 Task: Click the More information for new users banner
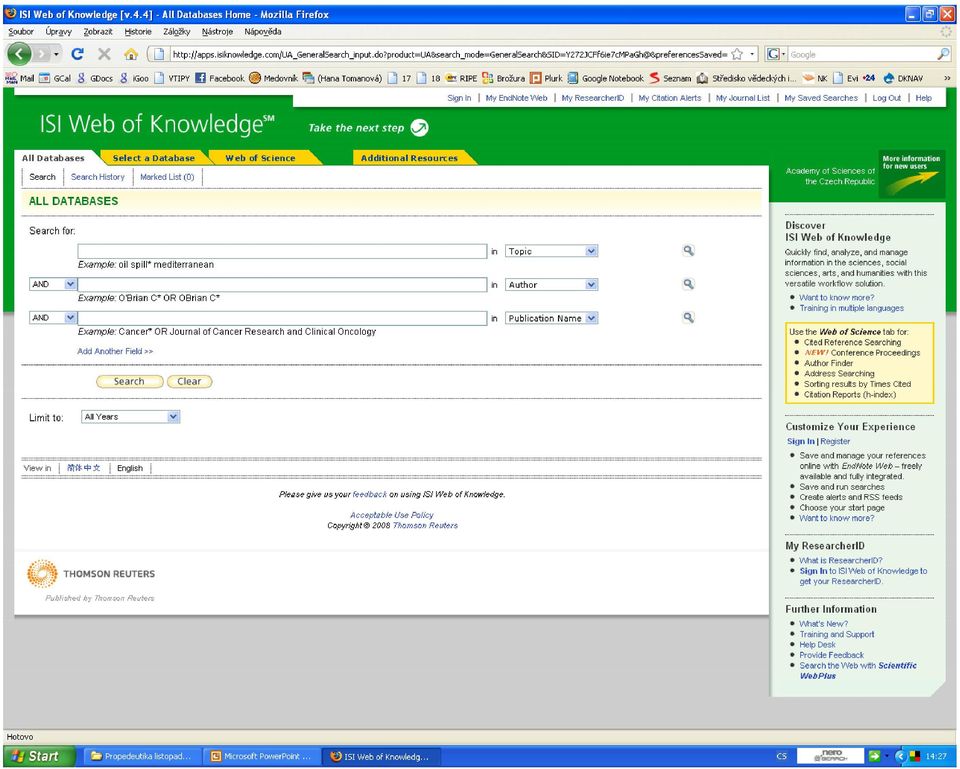pyautogui.click(x=911, y=174)
